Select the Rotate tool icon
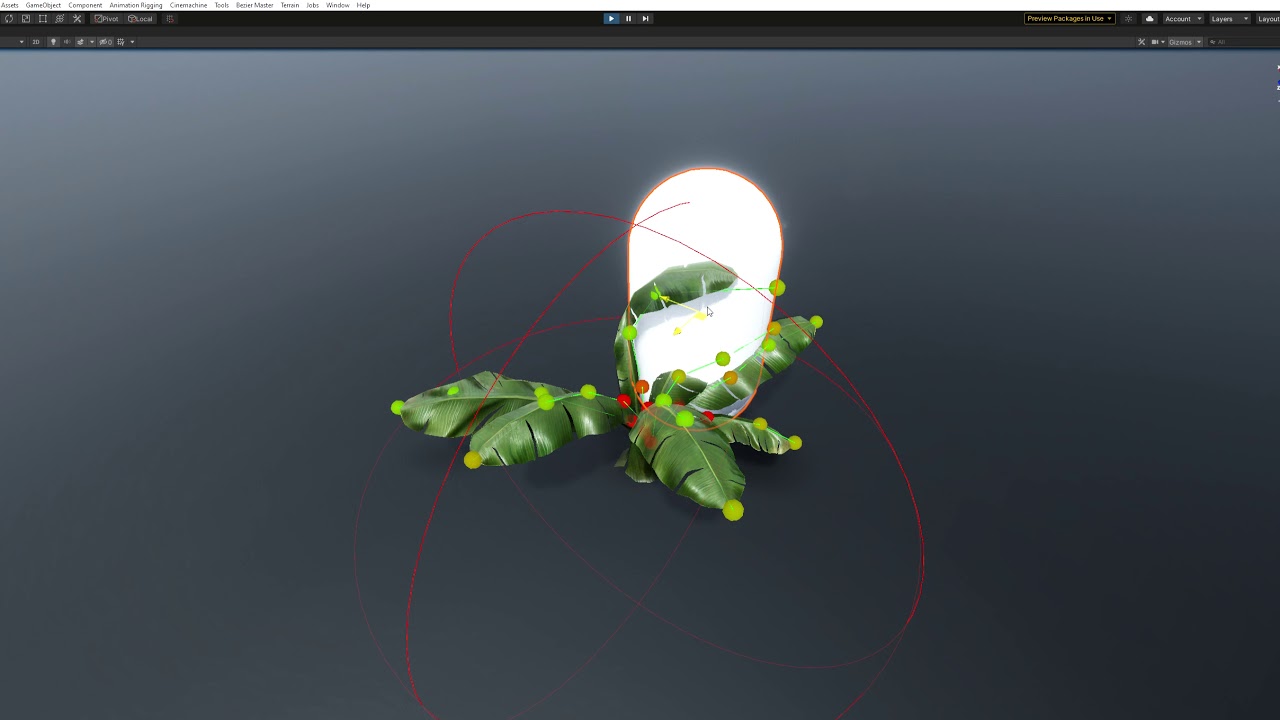Screen dimensions: 1280x720 click(9, 19)
